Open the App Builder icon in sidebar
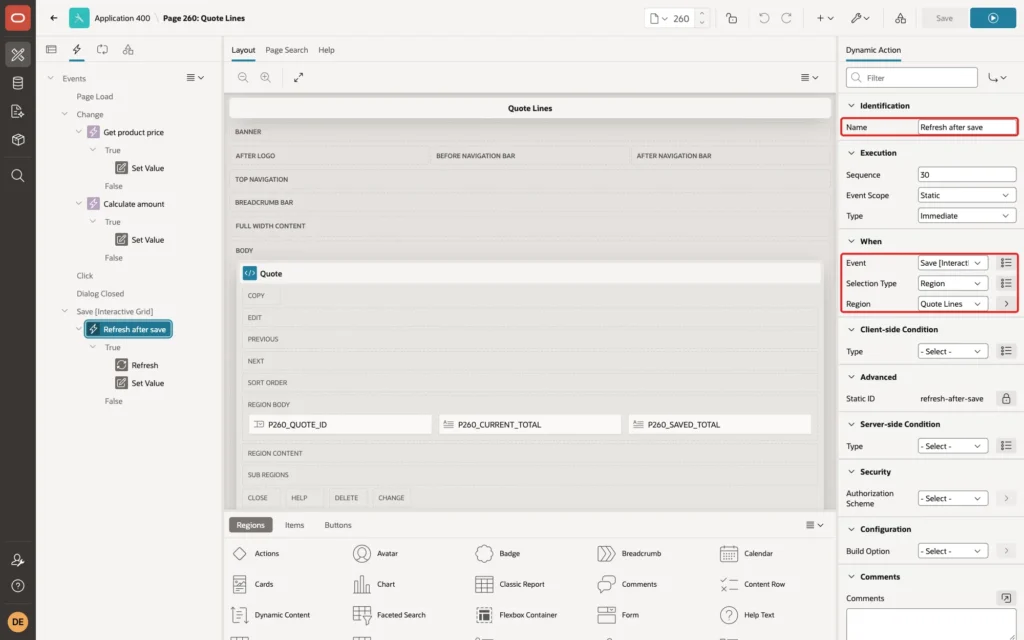1024x640 pixels. [18, 55]
